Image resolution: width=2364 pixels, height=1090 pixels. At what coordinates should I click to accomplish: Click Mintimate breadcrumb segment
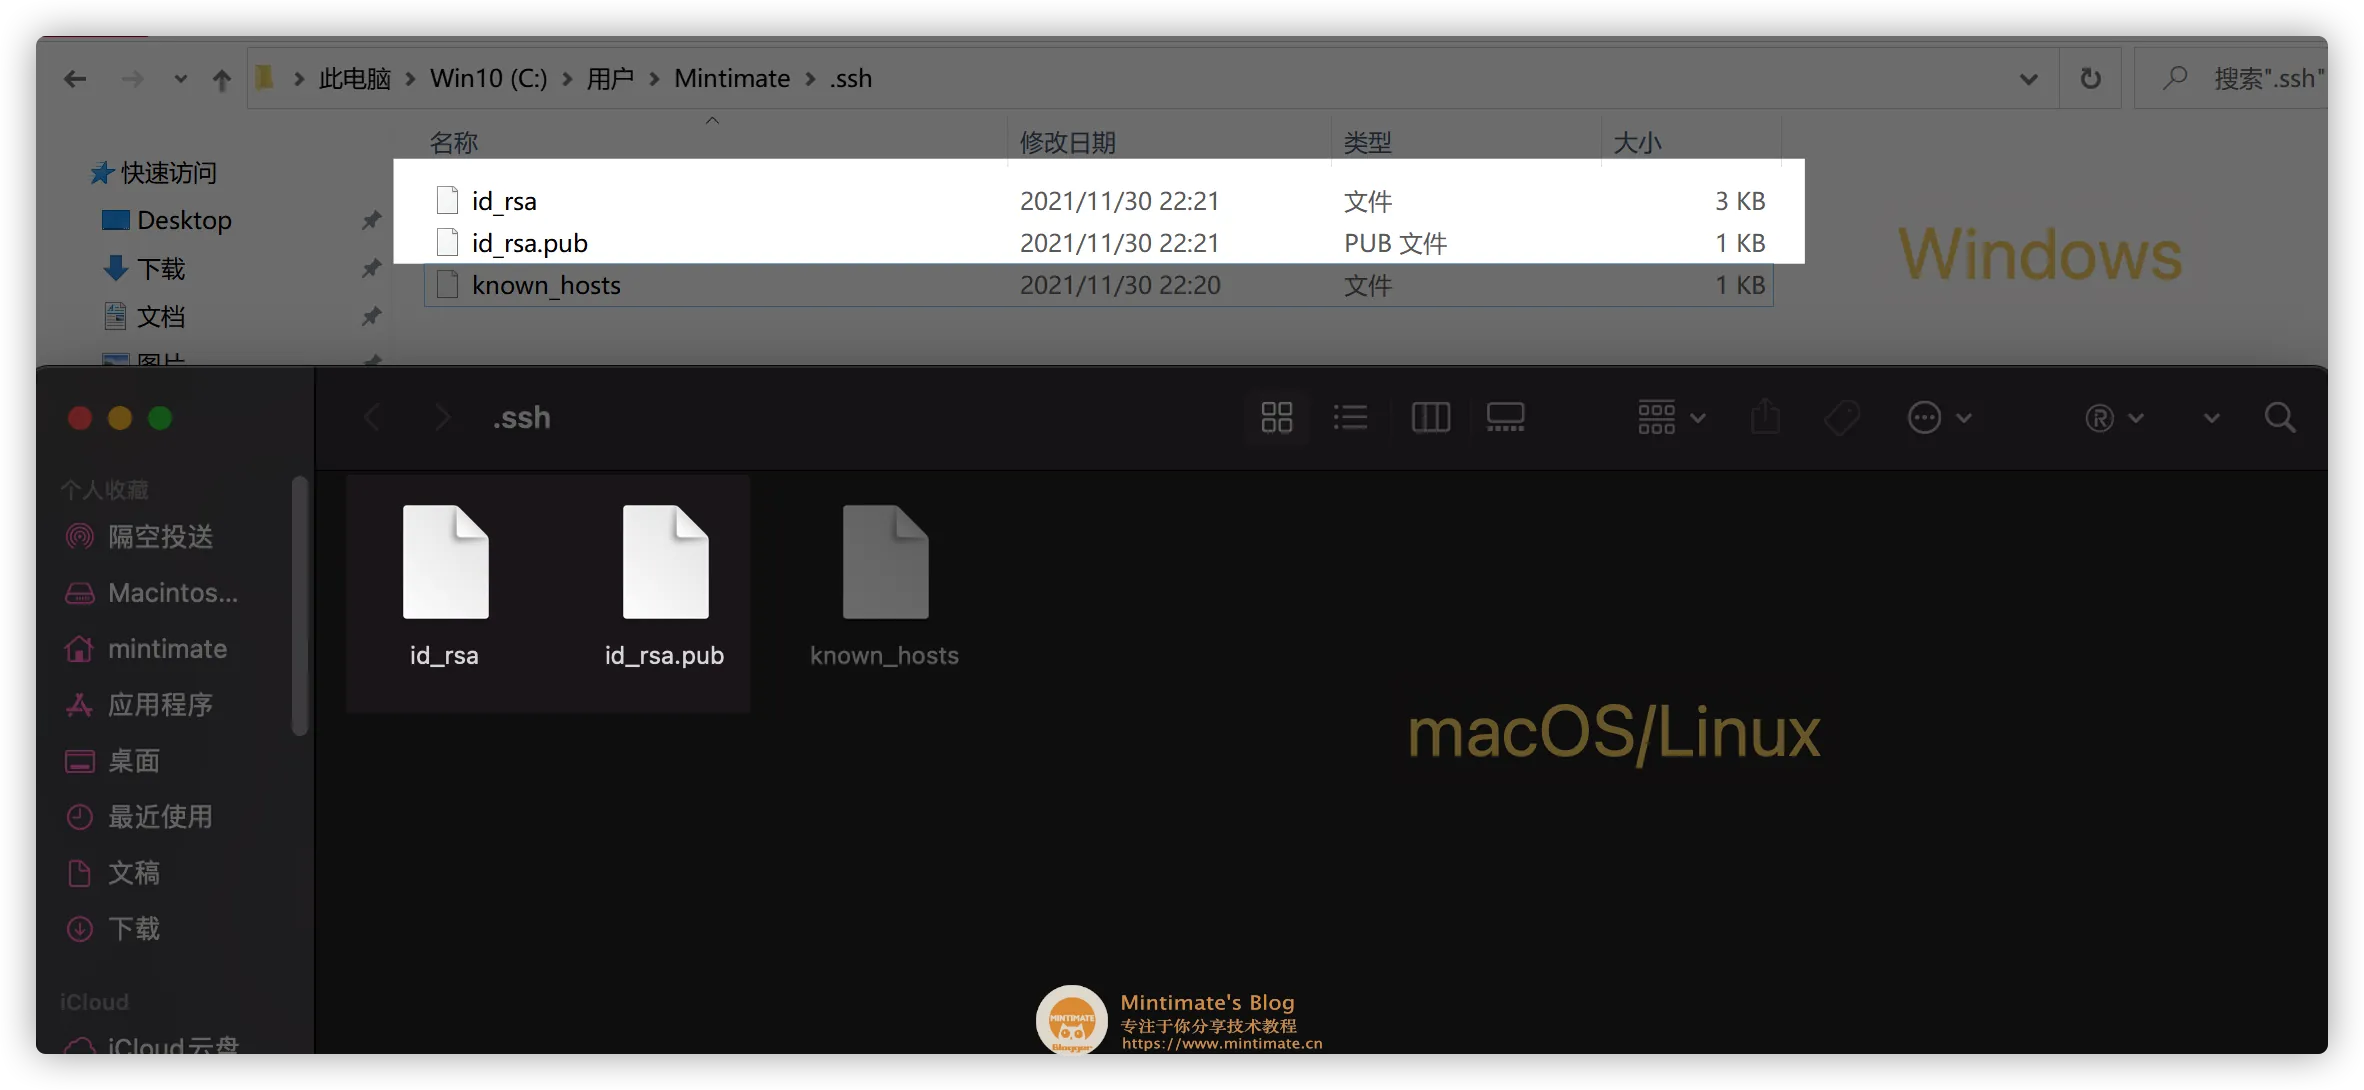click(732, 78)
